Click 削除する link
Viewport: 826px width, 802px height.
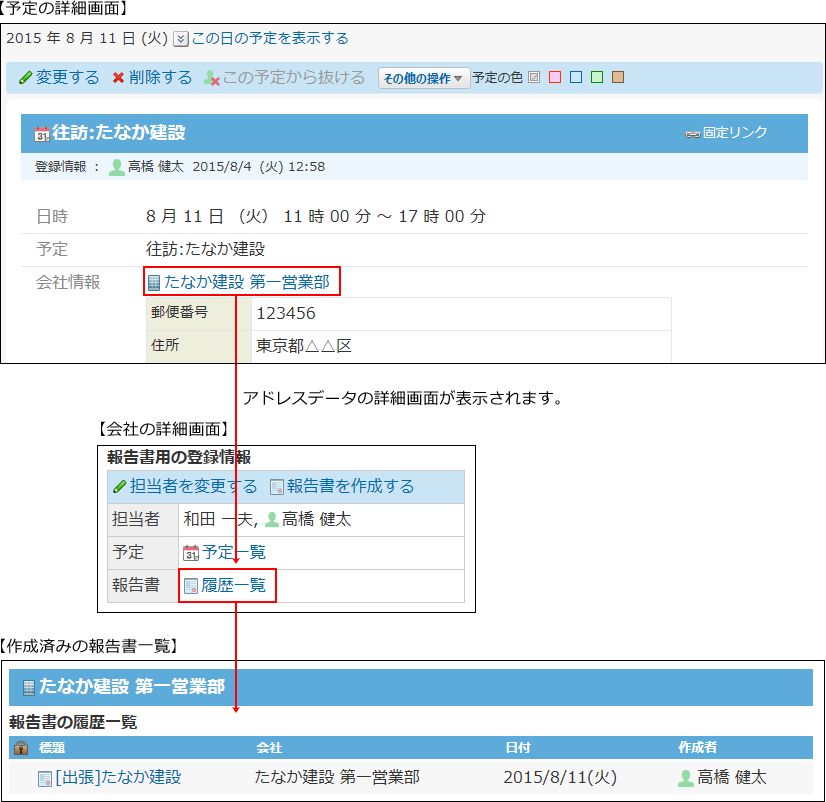pyautogui.click(x=161, y=77)
